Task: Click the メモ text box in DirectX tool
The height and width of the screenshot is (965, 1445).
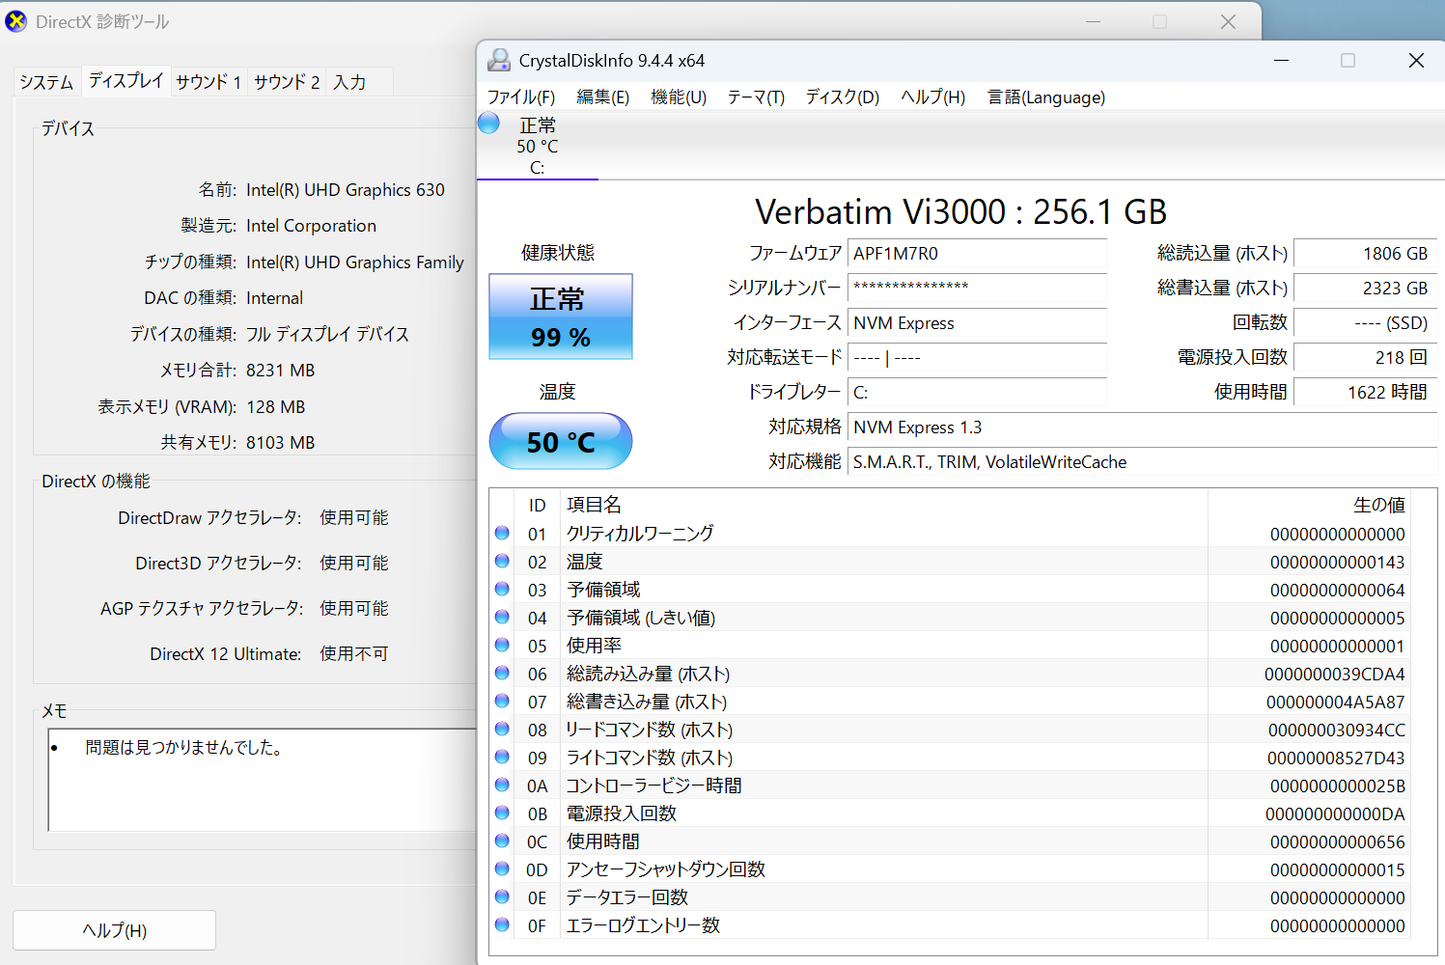Action: coord(262,780)
